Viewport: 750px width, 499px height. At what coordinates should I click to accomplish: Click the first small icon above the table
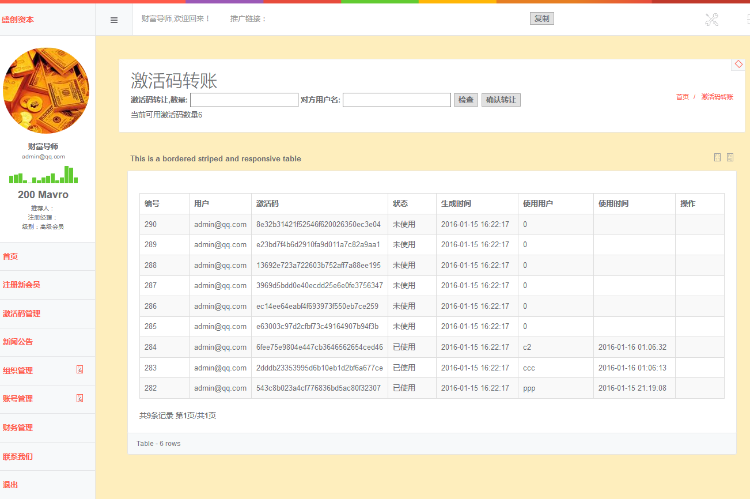(717, 157)
